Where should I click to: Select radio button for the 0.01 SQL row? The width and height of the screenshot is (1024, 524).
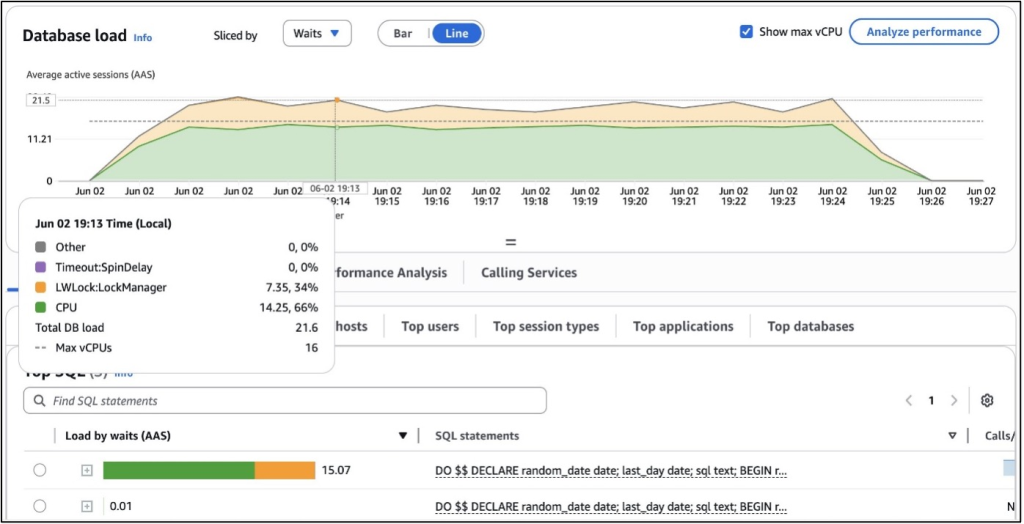[39, 507]
